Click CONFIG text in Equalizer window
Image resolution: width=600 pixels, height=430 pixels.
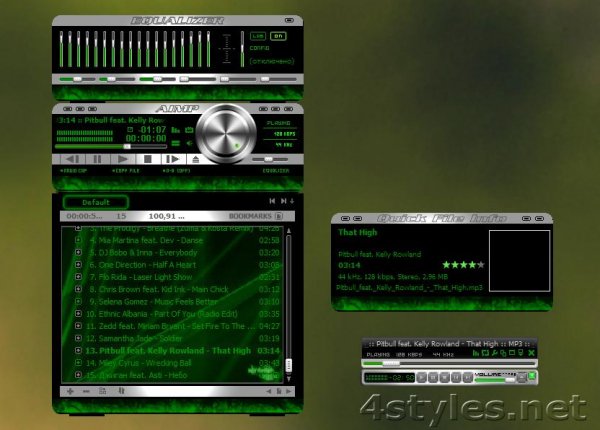(x=259, y=48)
